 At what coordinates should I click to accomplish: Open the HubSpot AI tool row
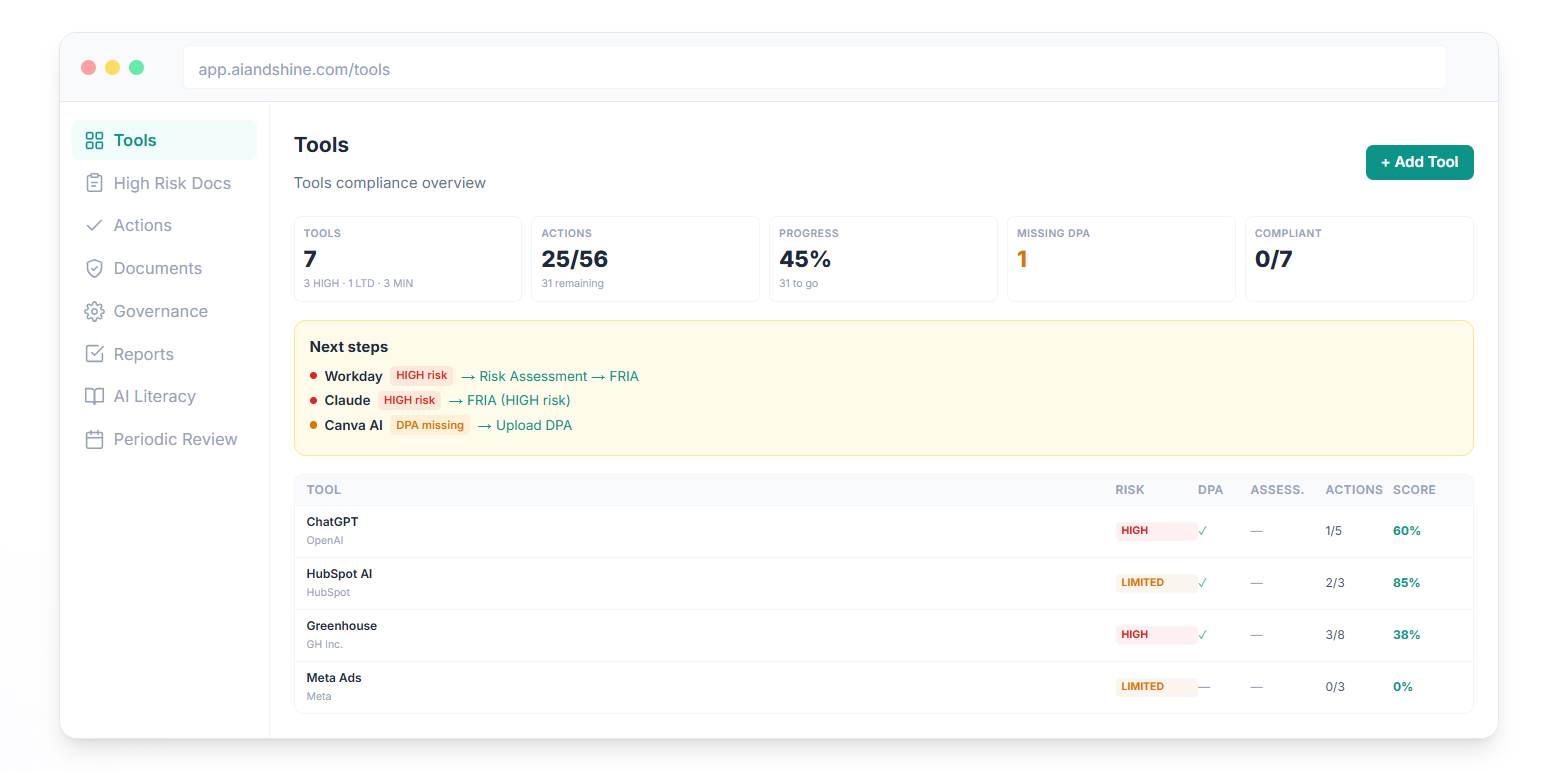coord(883,583)
